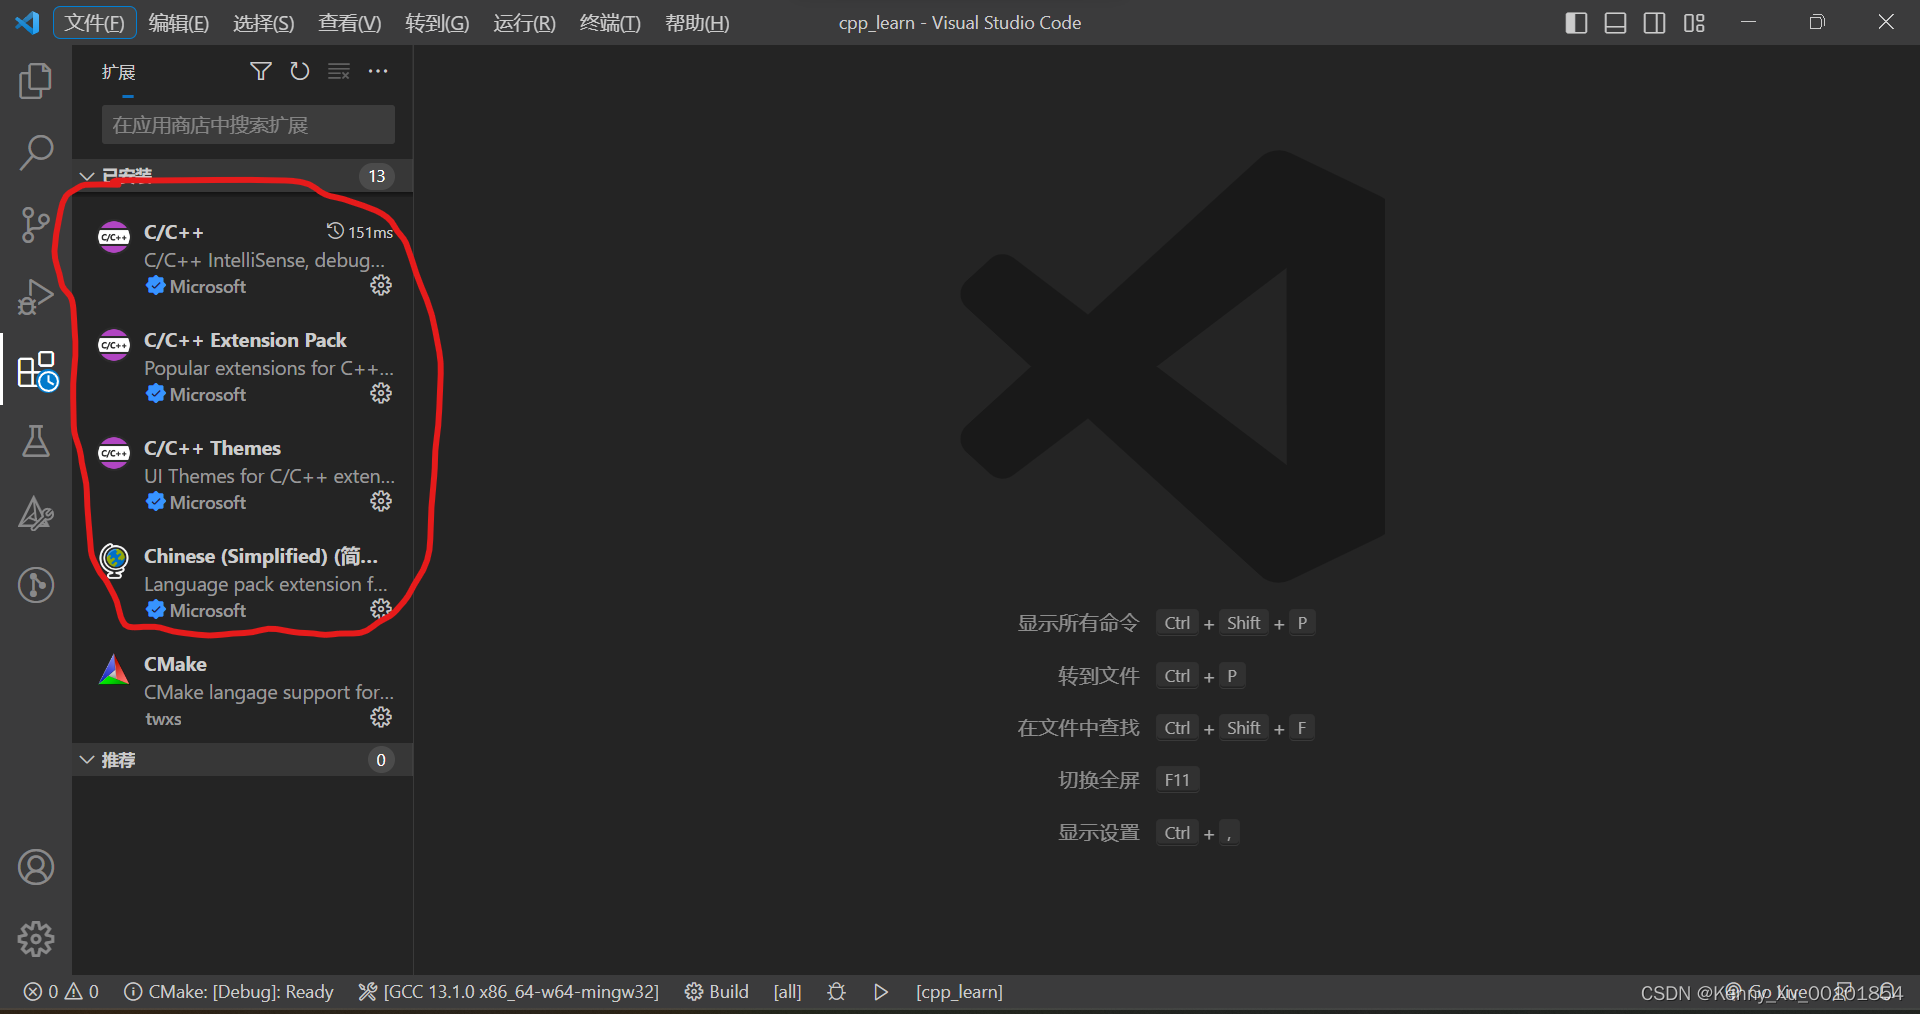Select CMake Debug build variant in status bar
1920x1014 pixels.
[229, 992]
